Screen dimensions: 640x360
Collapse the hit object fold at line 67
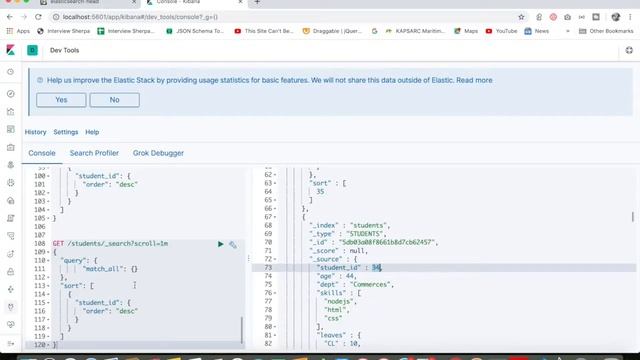coord(275,217)
